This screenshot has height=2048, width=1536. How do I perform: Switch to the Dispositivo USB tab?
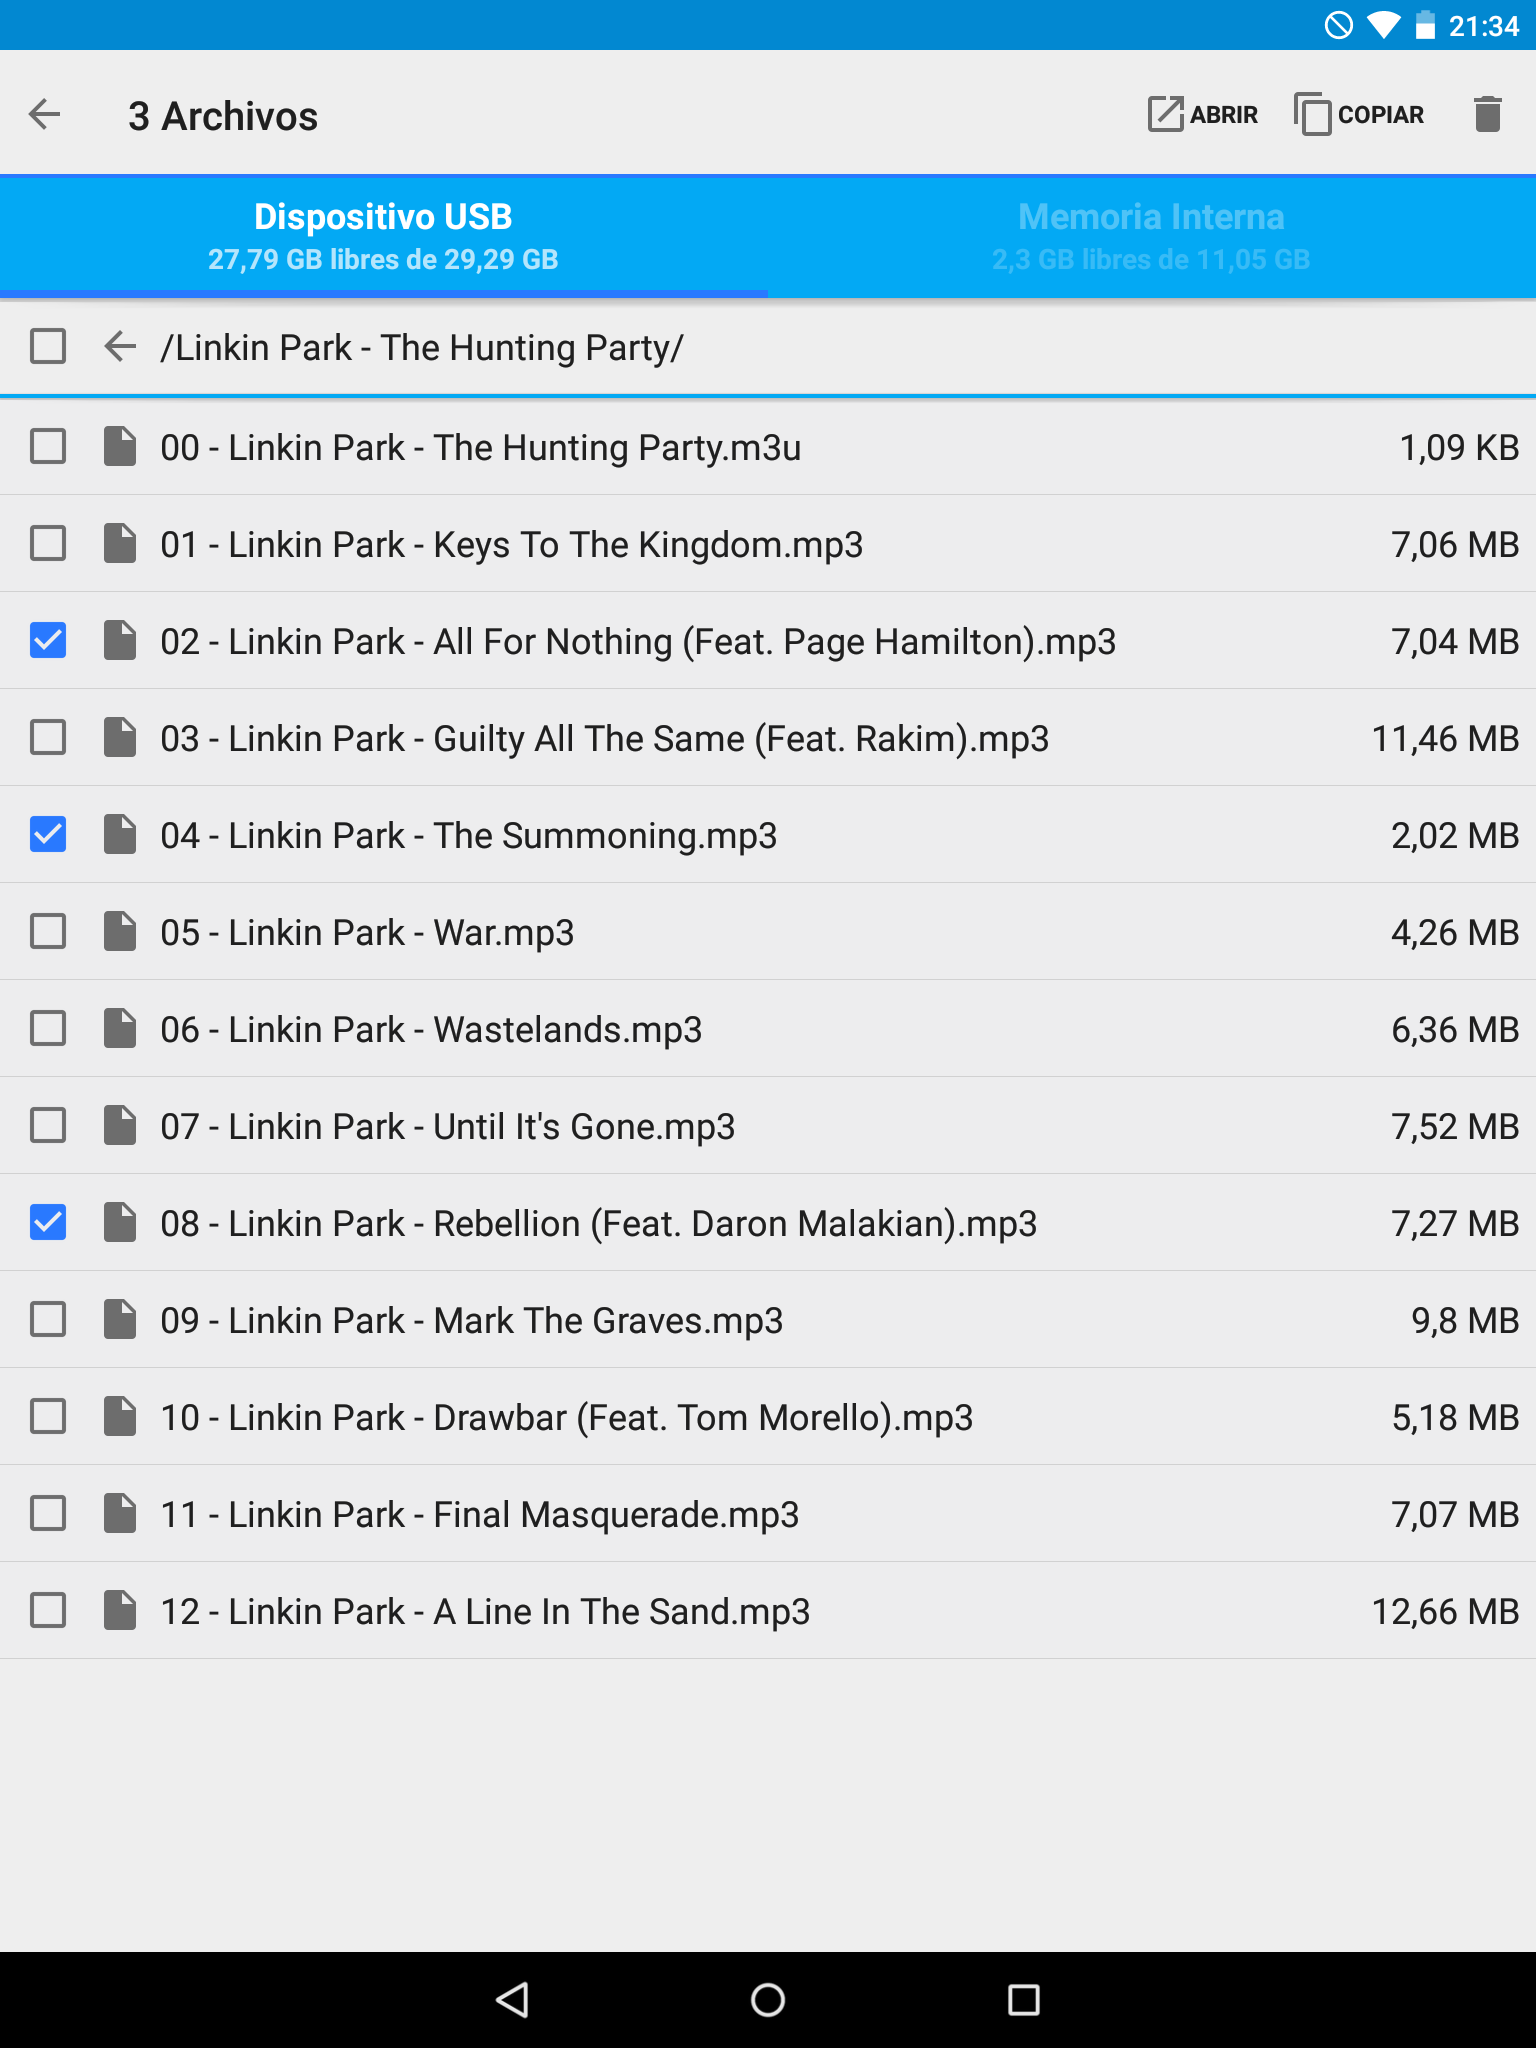[384, 237]
